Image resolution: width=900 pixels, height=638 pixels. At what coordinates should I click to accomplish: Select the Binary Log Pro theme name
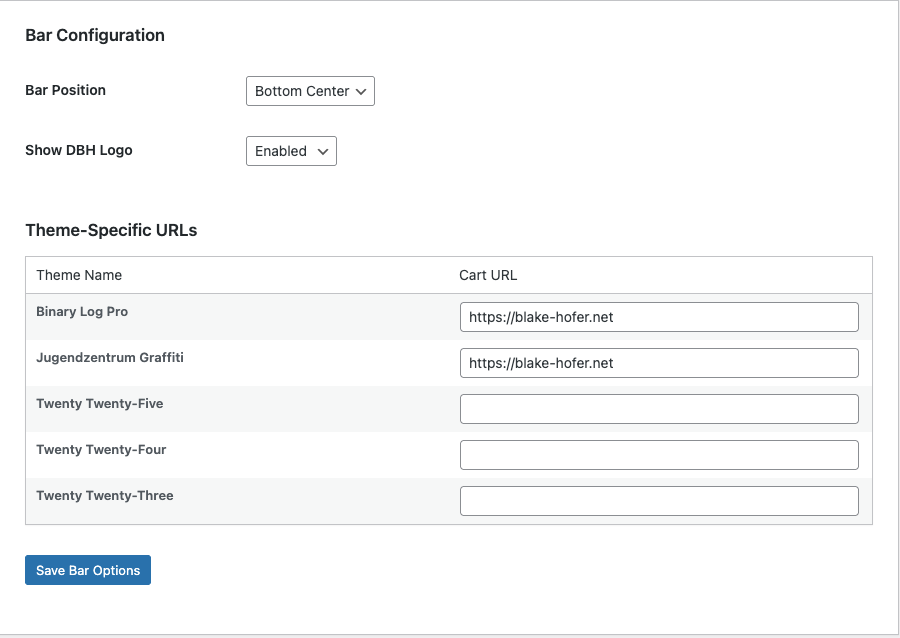82,312
